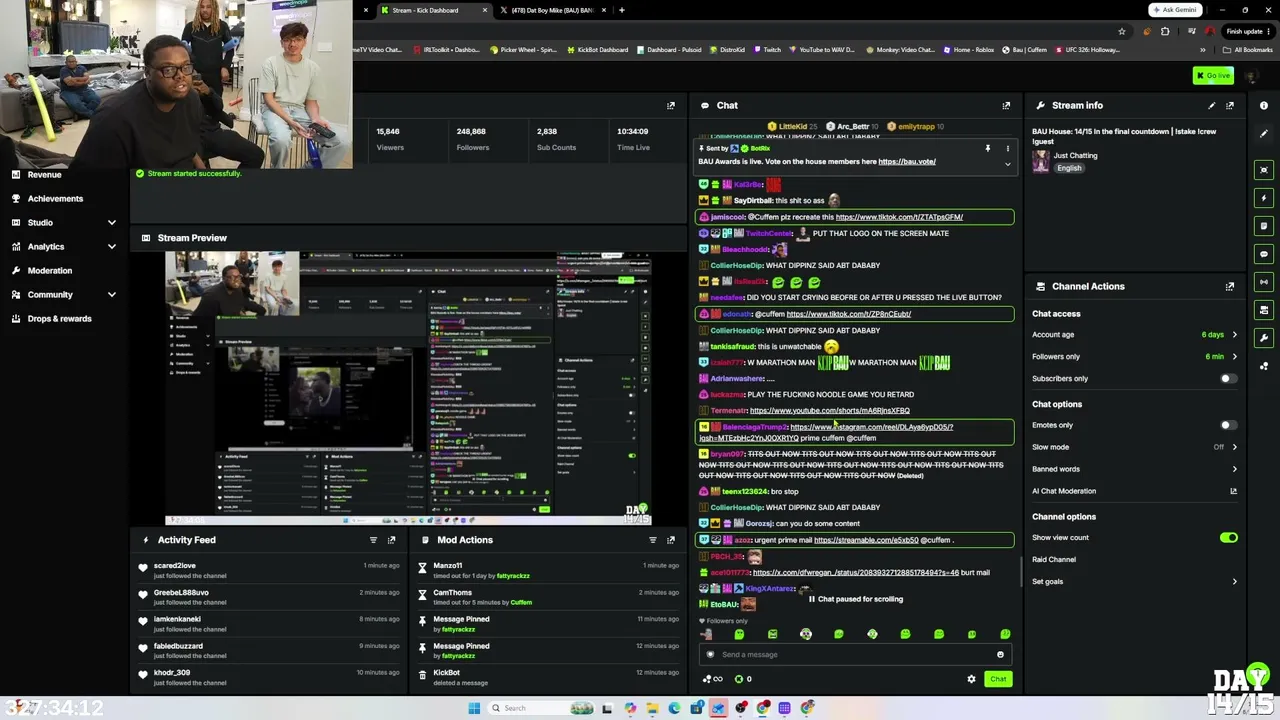Toggle Subscribers only chat mode
This screenshot has width=1280, height=720.
(x=1228, y=379)
